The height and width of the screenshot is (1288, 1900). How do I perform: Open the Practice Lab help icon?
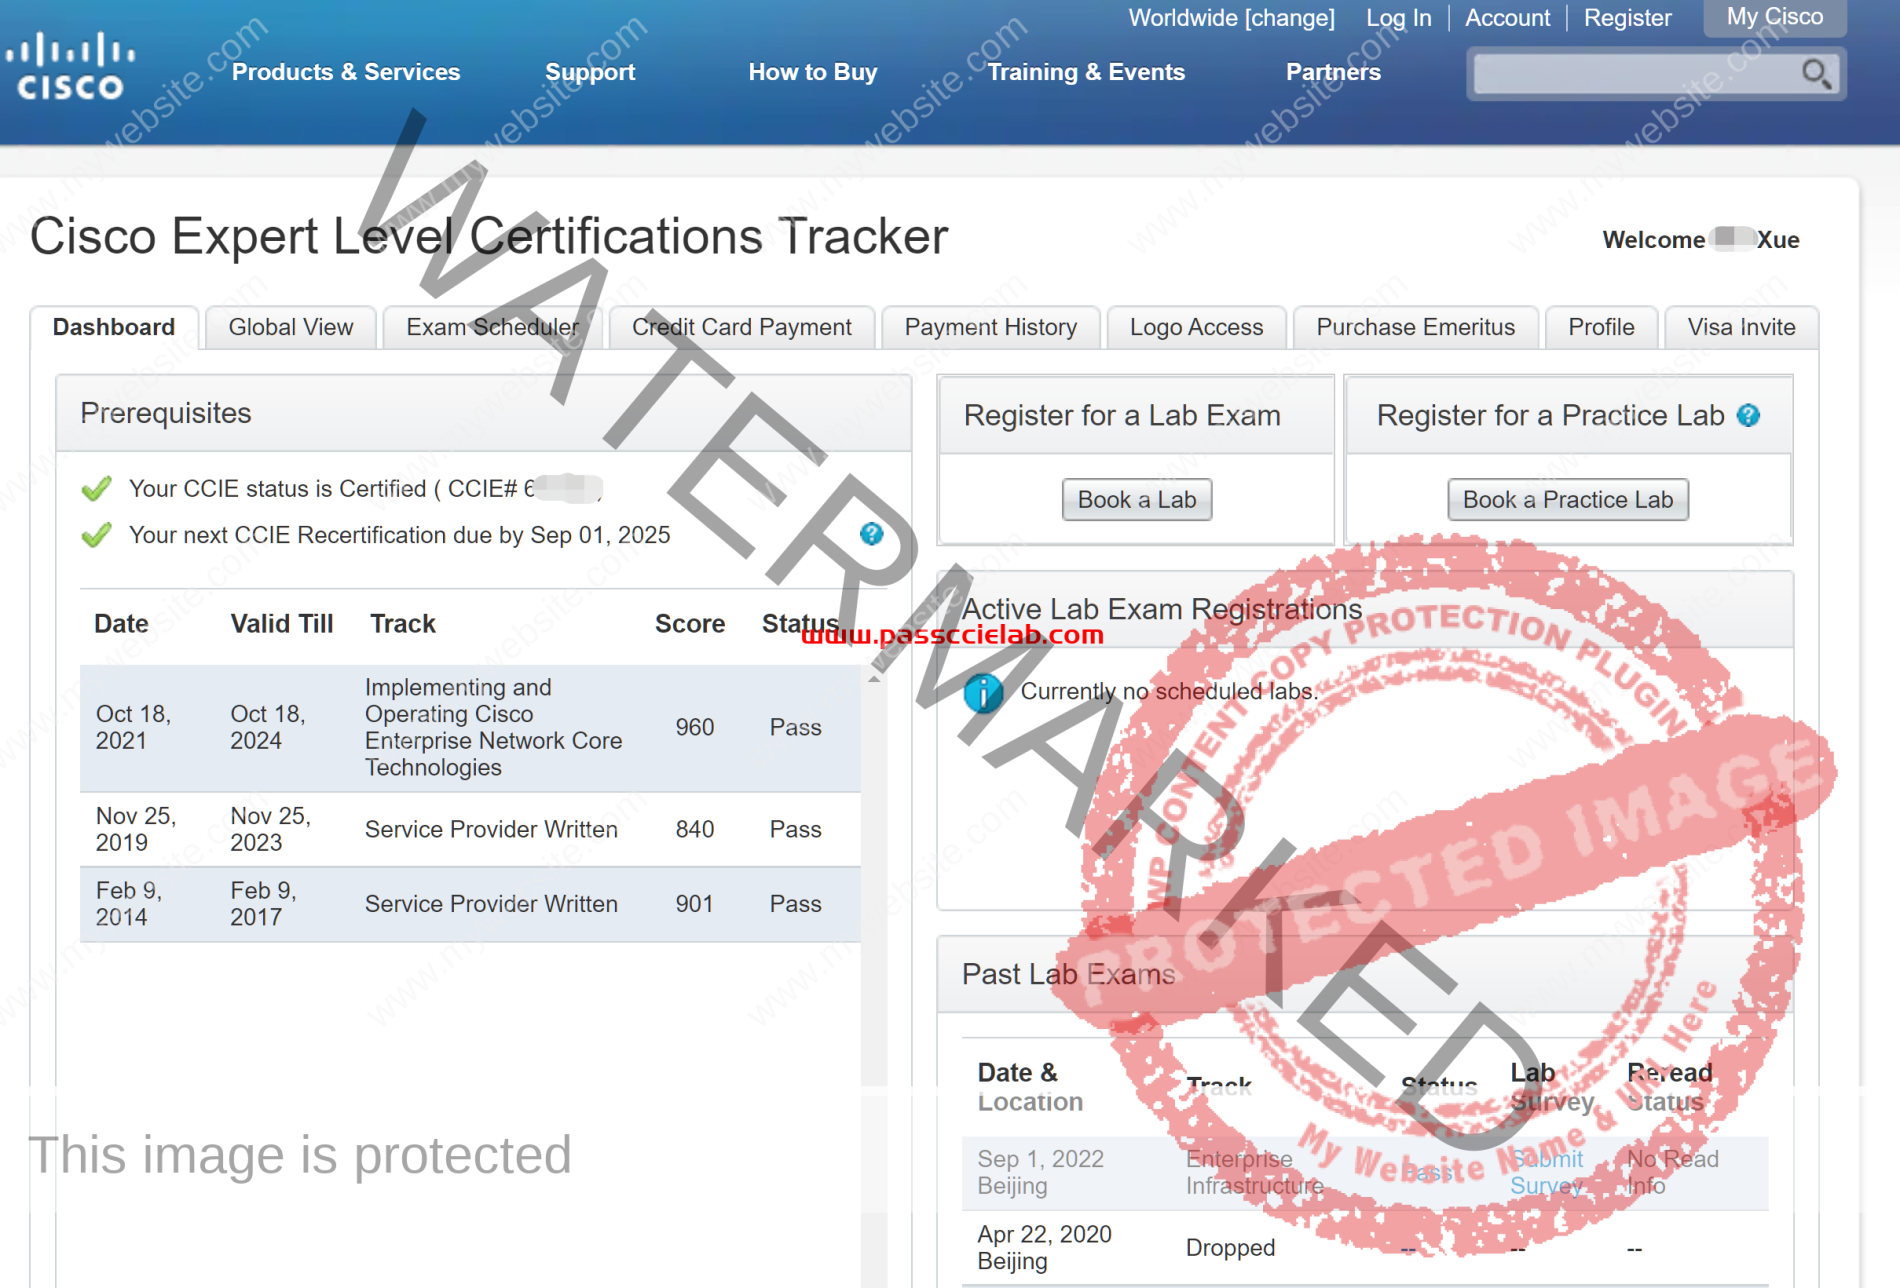coord(1748,416)
